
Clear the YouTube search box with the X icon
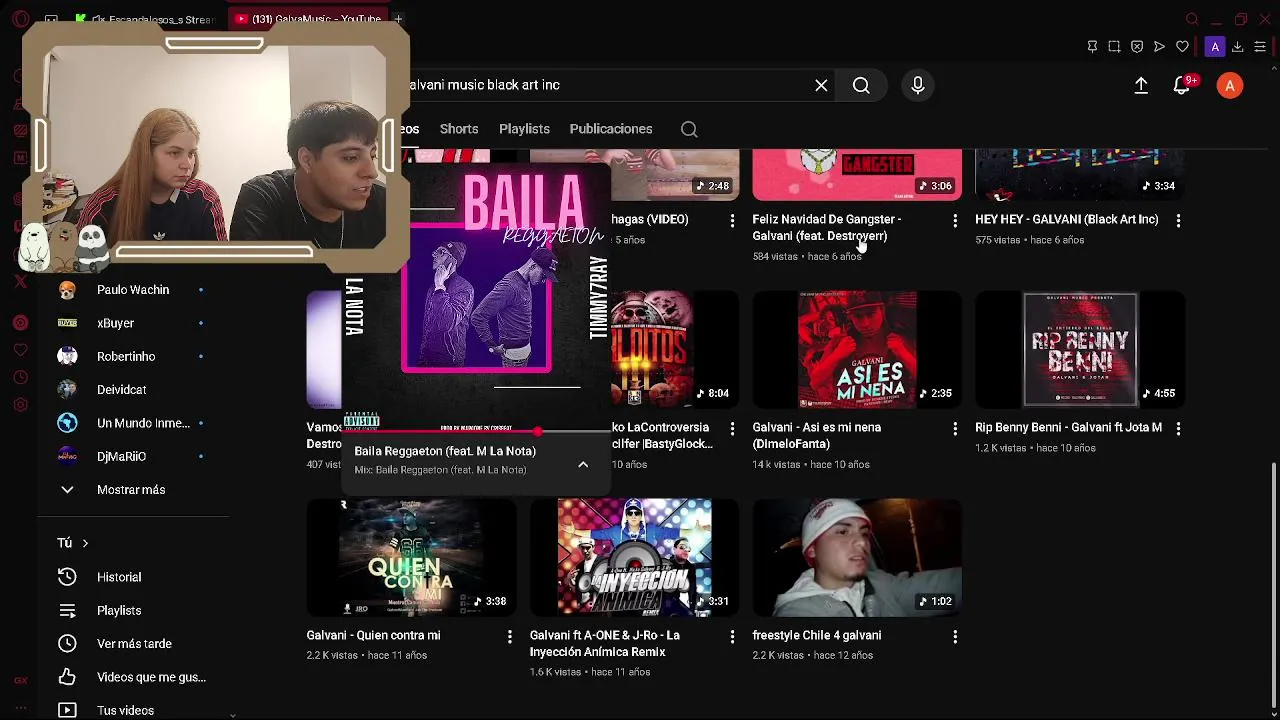point(821,85)
